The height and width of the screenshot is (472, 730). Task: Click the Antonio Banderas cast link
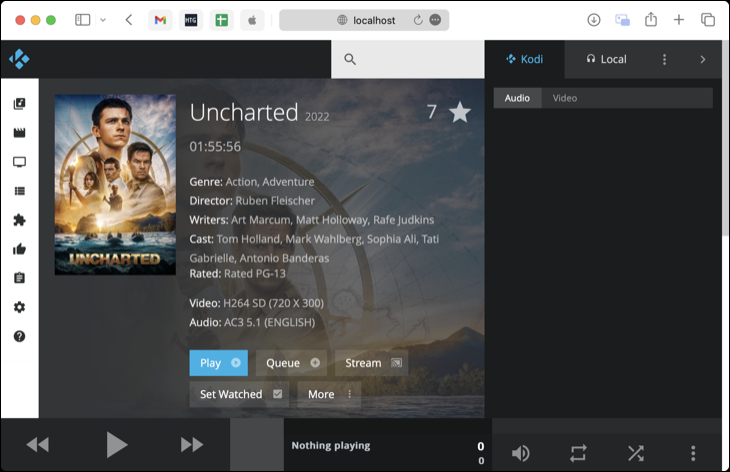[x=285, y=258]
